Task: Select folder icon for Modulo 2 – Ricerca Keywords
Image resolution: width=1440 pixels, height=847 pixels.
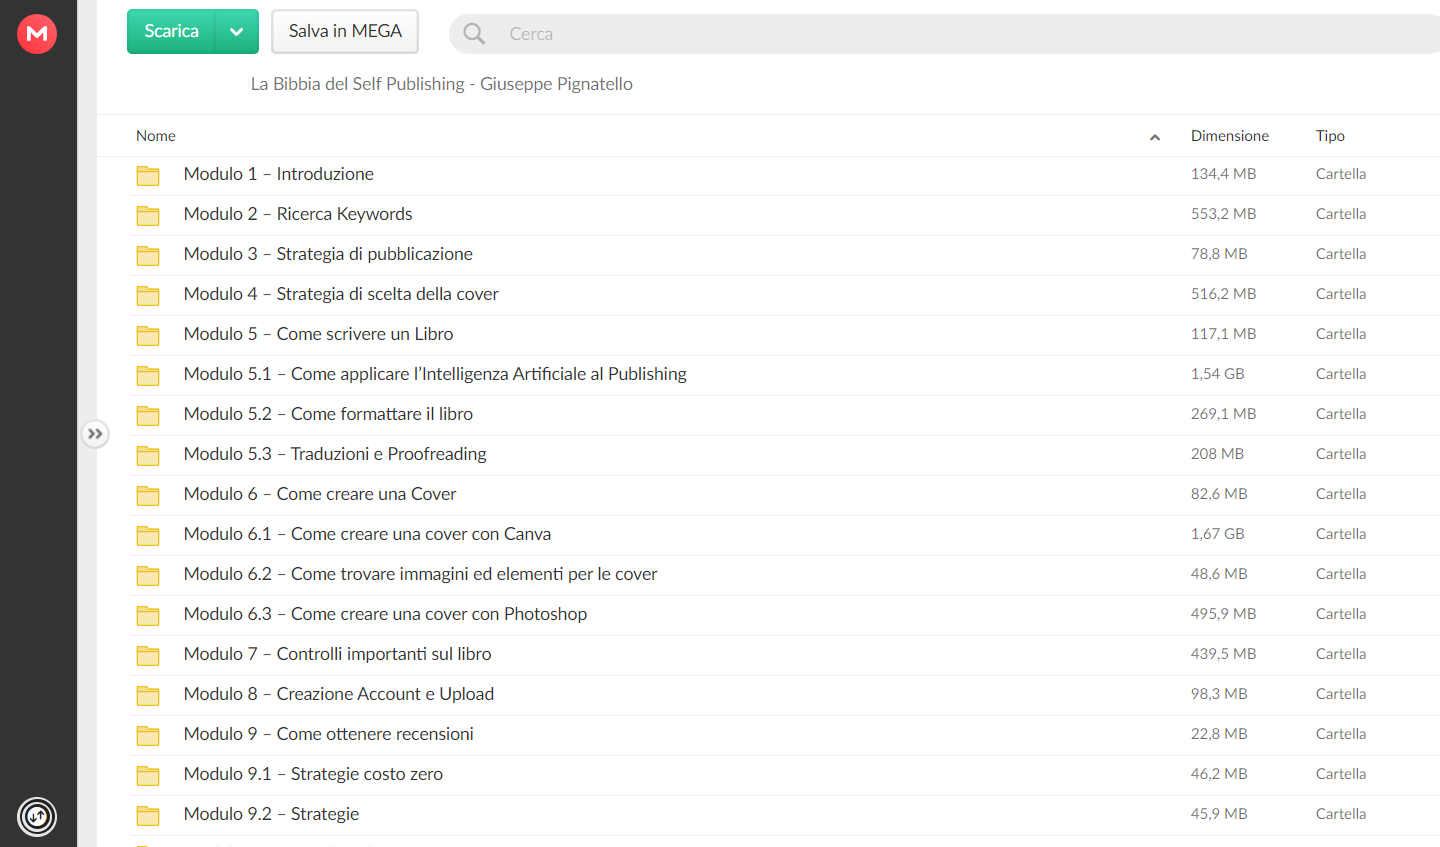Action: click(148, 216)
